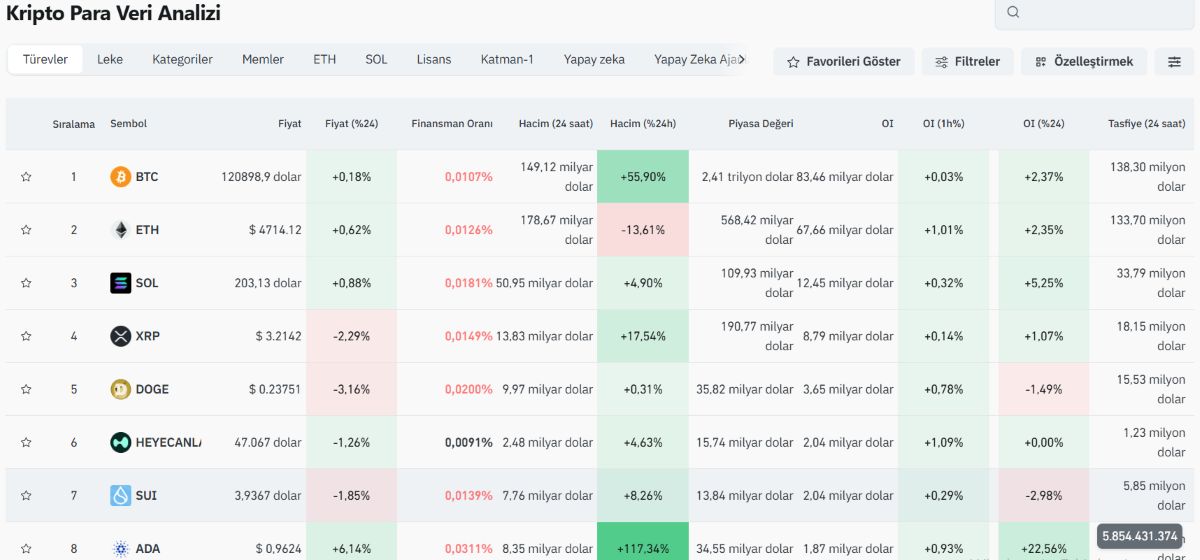Click the Özelleştirmek button
The height and width of the screenshot is (560, 1200).
point(1084,62)
